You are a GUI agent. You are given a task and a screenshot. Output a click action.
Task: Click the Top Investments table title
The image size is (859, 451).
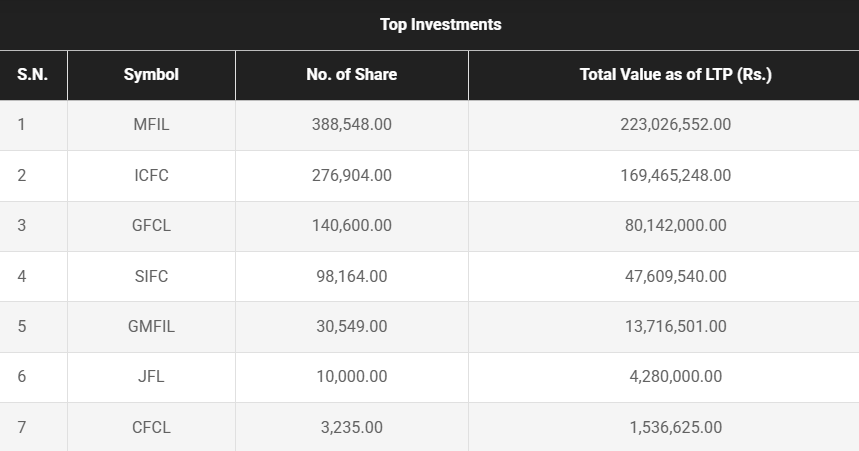point(440,24)
